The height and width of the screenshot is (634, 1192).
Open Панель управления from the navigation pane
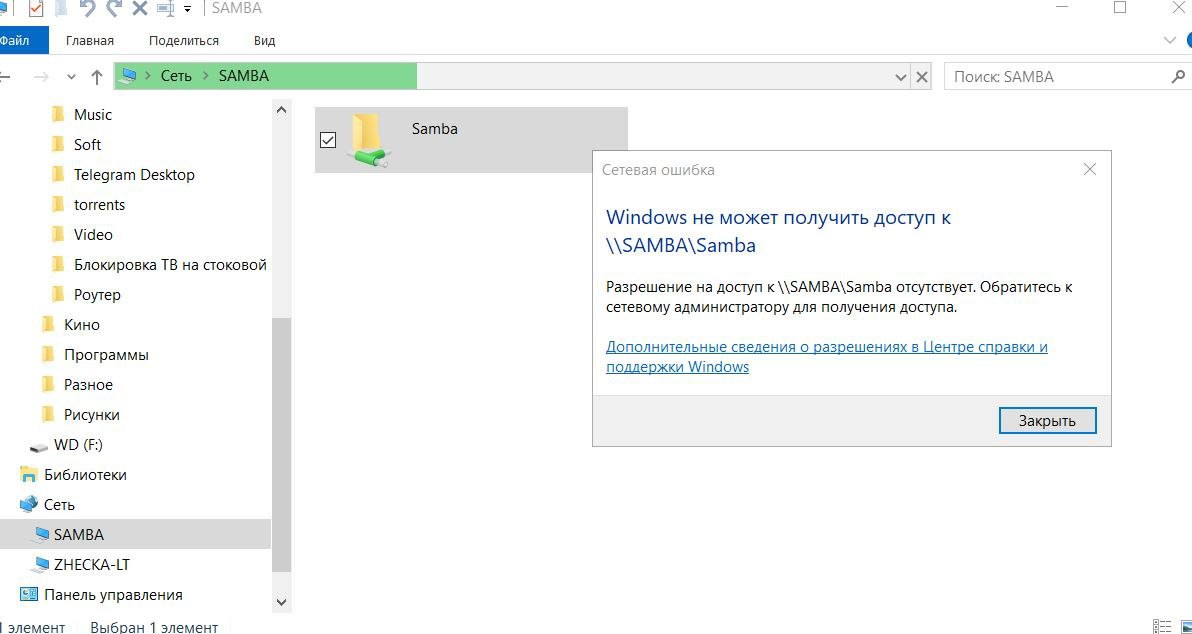(113, 594)
